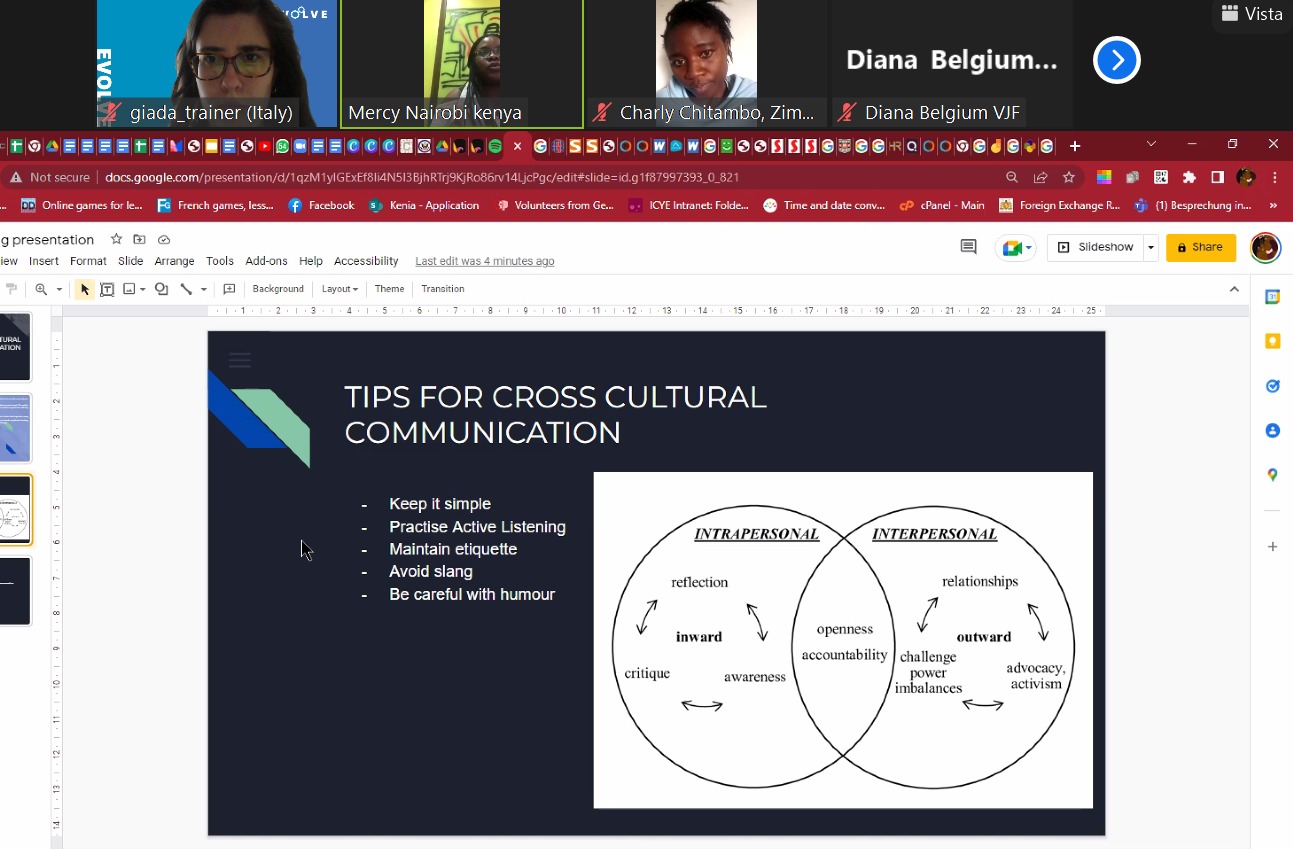Click the shape insert tool
The image size is (1293, 849).
(x=161, y=289)
